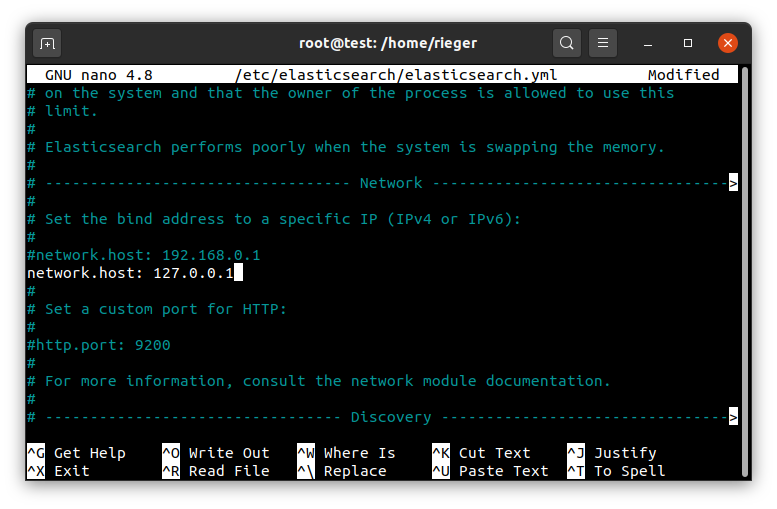Click the 'Discovery' section header text
This screenshot has width=777, height=509.
[391, 417]
